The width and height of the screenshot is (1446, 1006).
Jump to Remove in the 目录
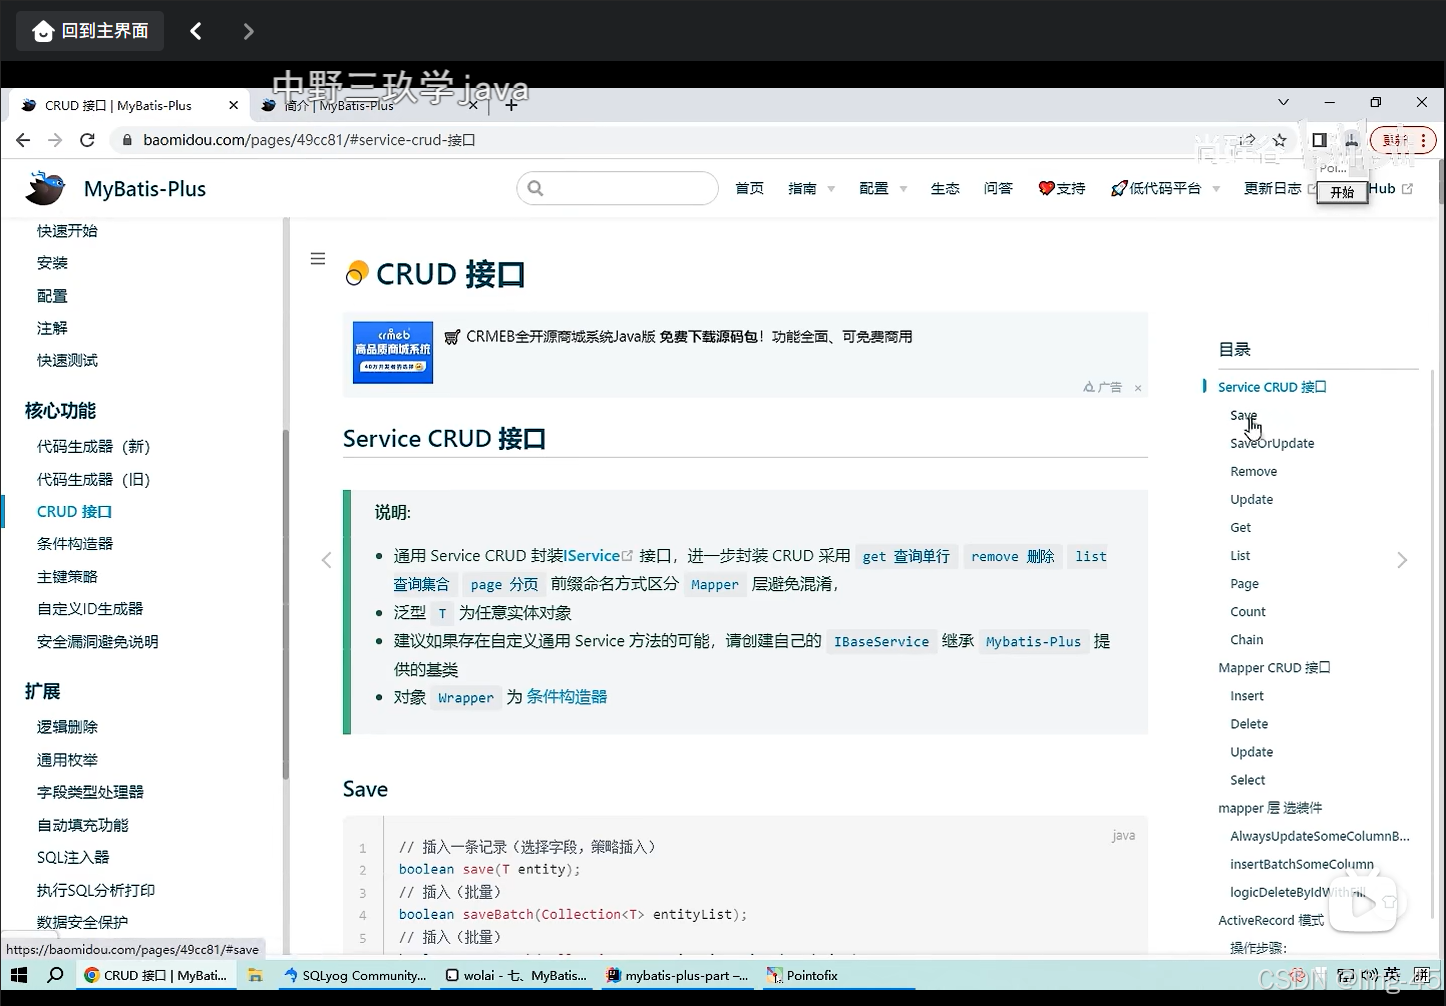click(x=1253, y=471)
